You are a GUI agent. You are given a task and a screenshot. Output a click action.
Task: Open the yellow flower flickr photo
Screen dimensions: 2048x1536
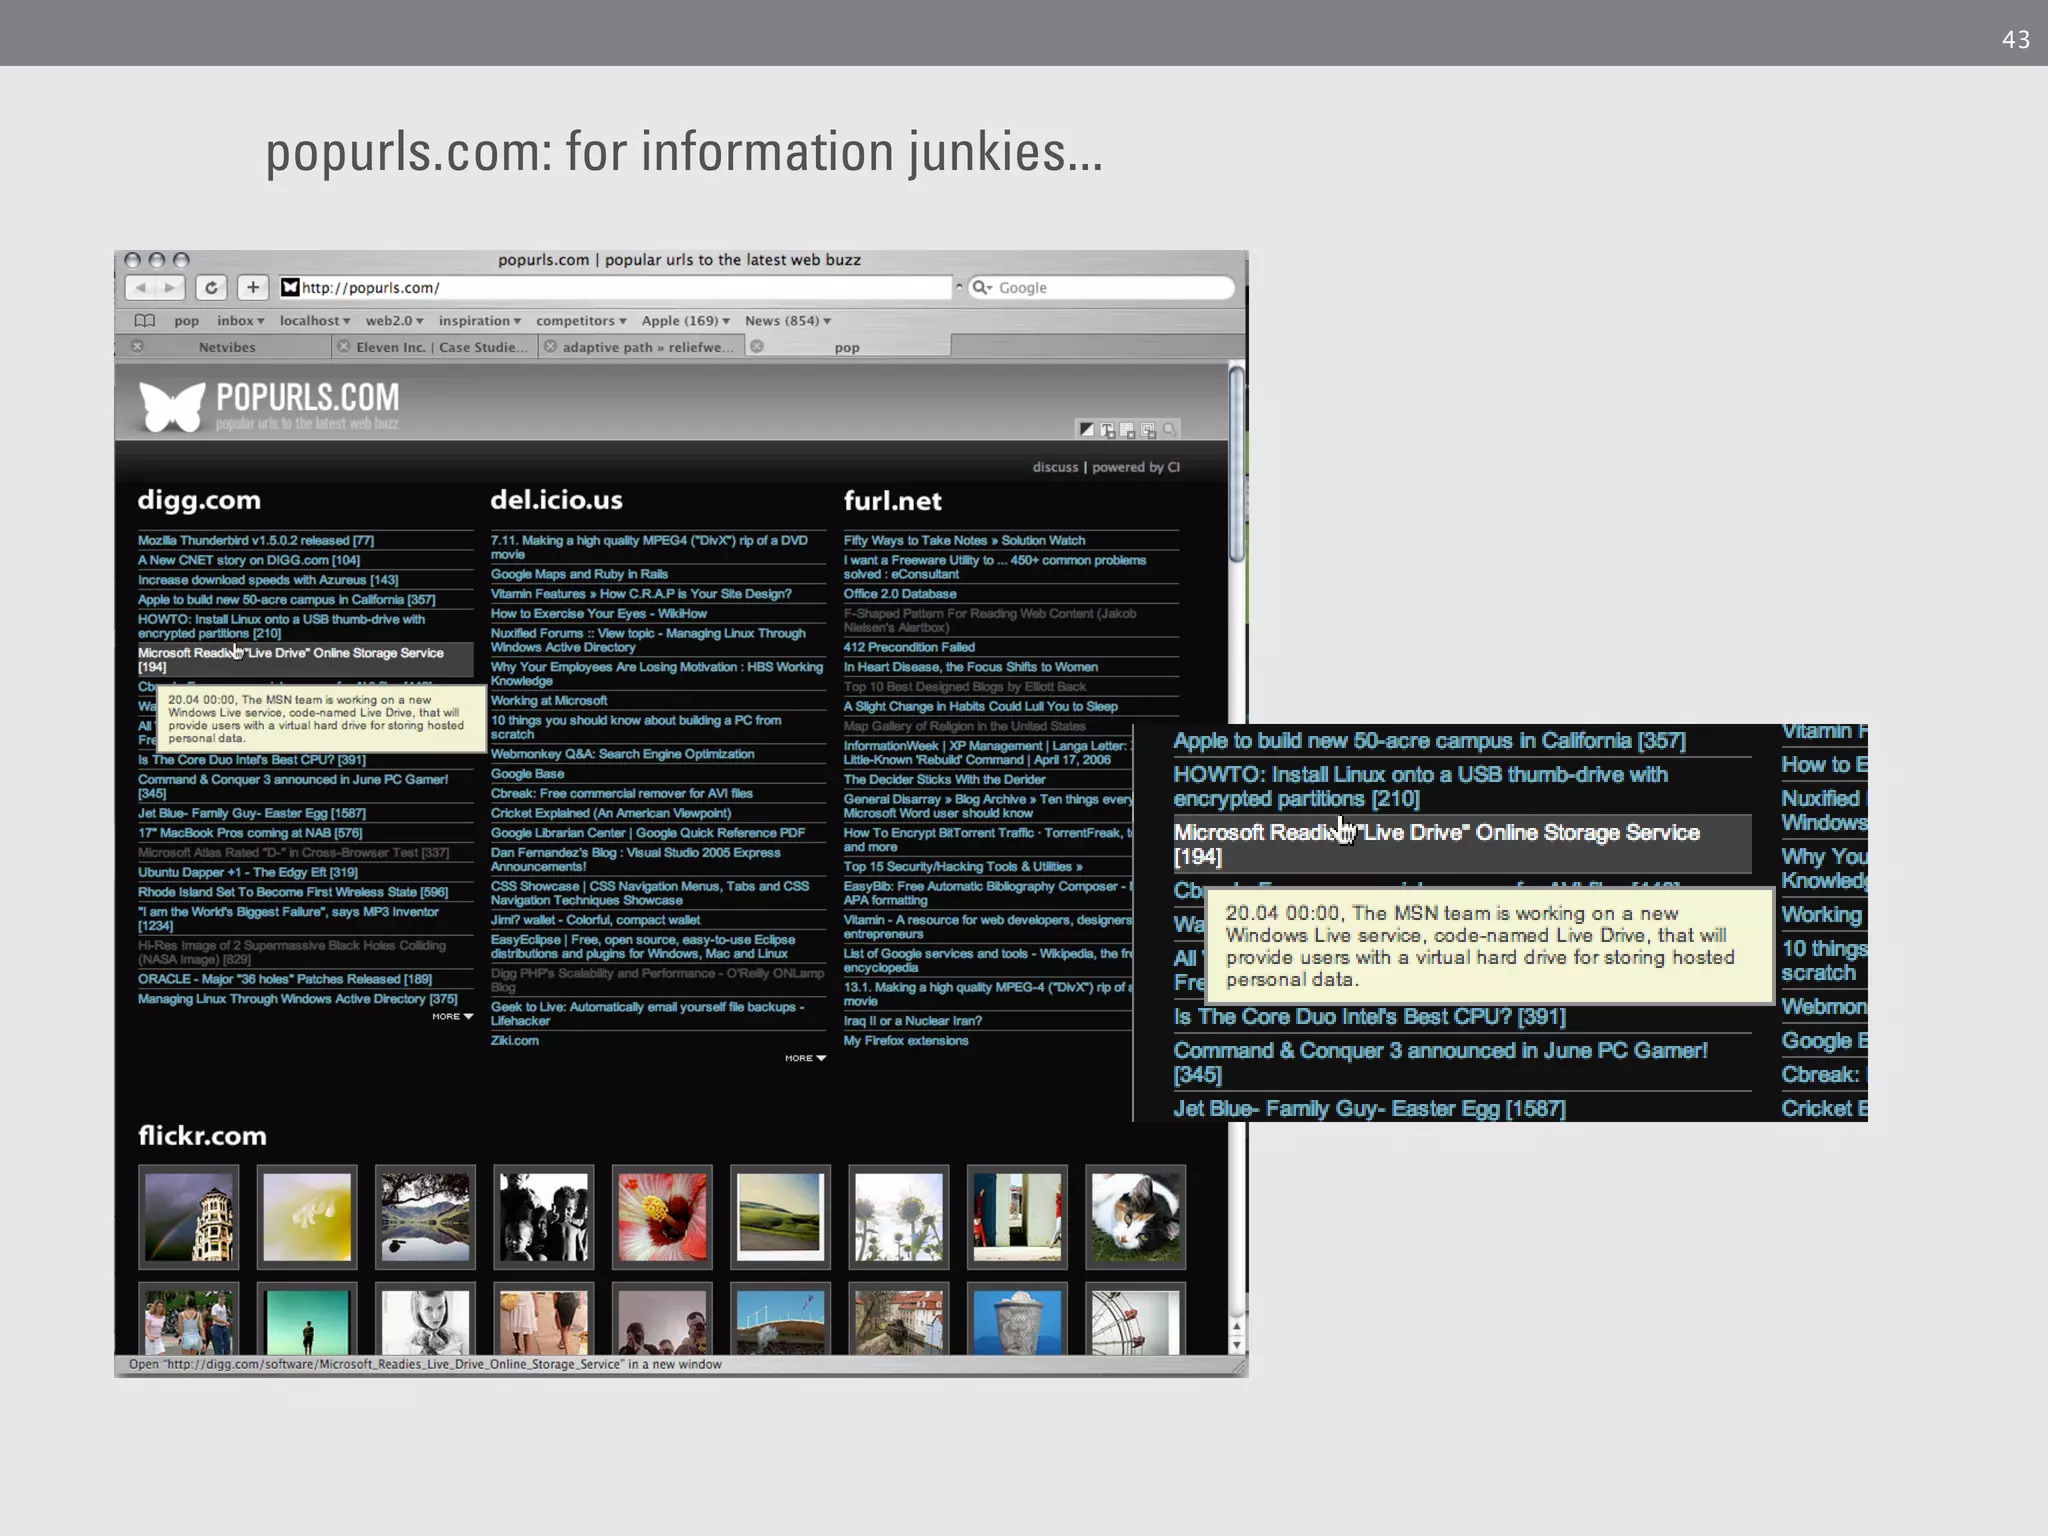[x=307, y=1217]
